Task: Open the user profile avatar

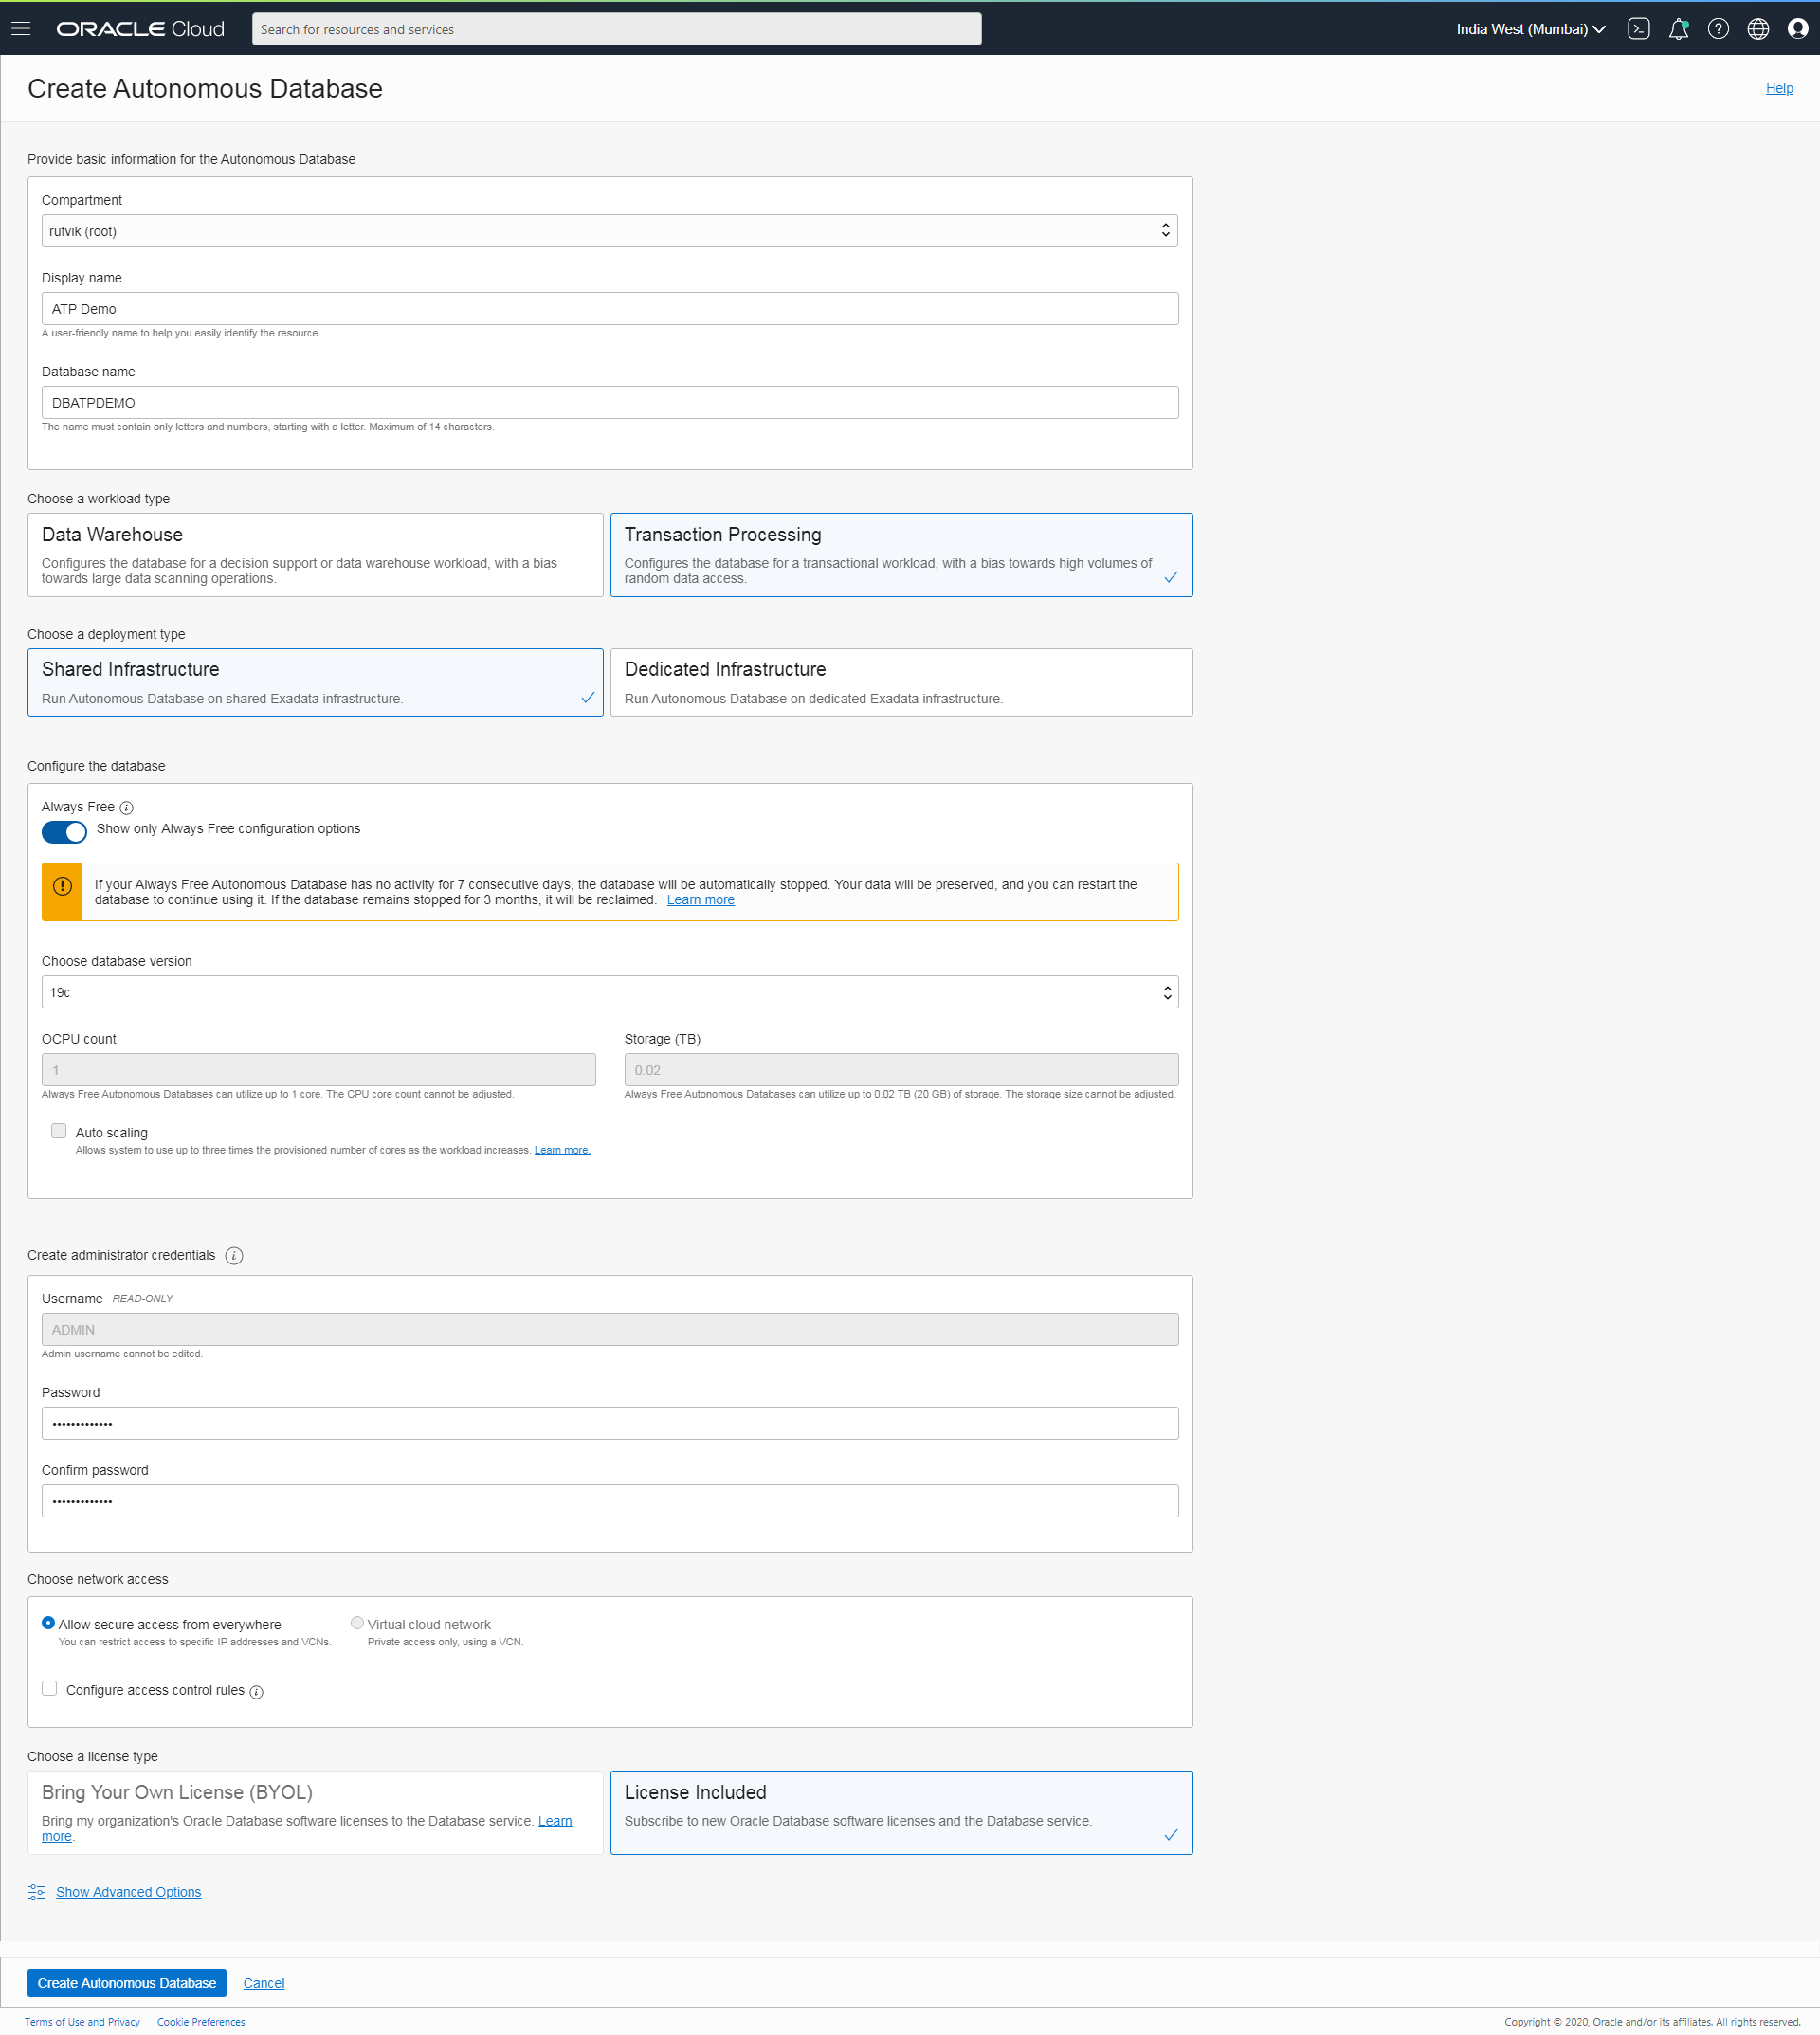Action: [1797, 28]
